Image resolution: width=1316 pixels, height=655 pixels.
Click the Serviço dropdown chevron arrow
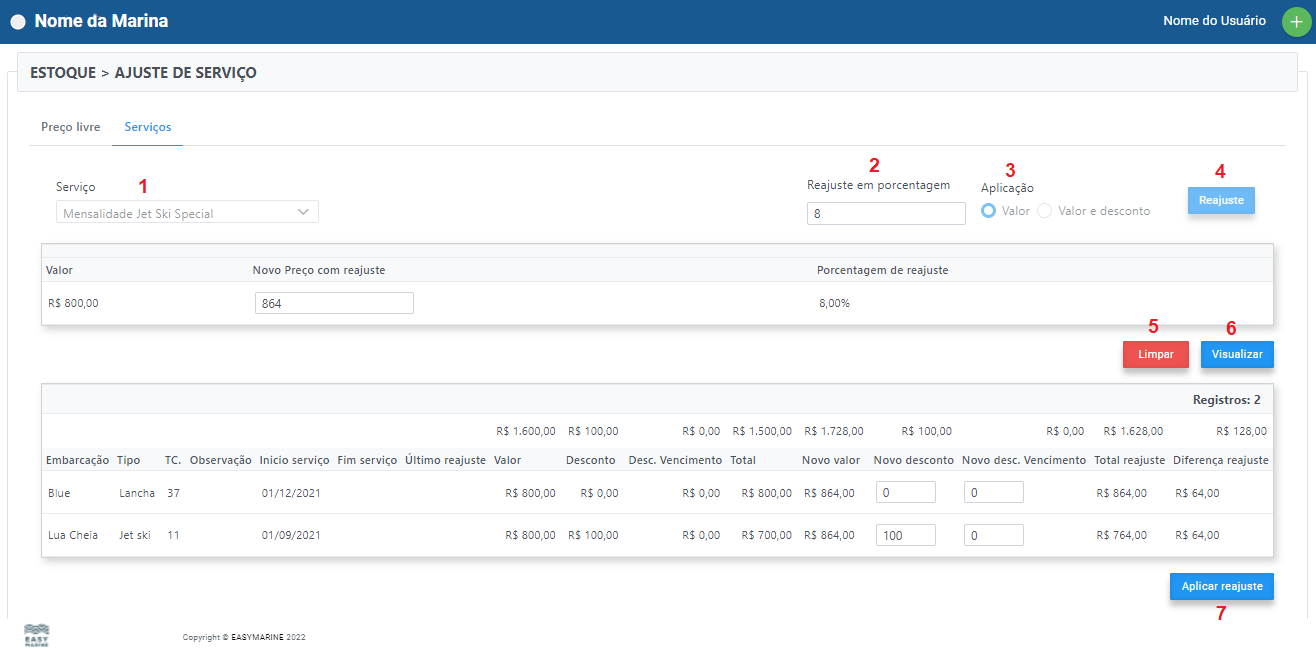tap(304, 212)
